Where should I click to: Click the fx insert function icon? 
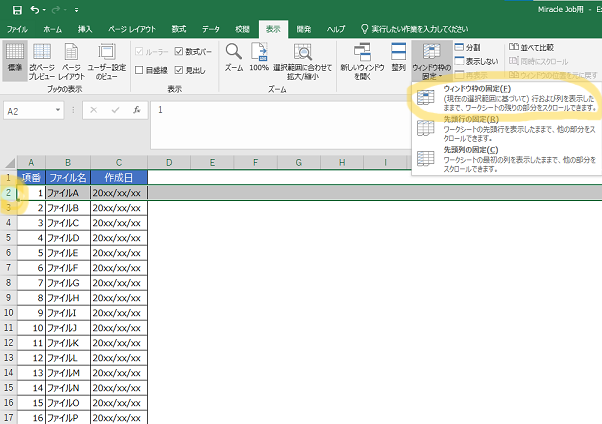pyautogui.click(x=137, y=111)
